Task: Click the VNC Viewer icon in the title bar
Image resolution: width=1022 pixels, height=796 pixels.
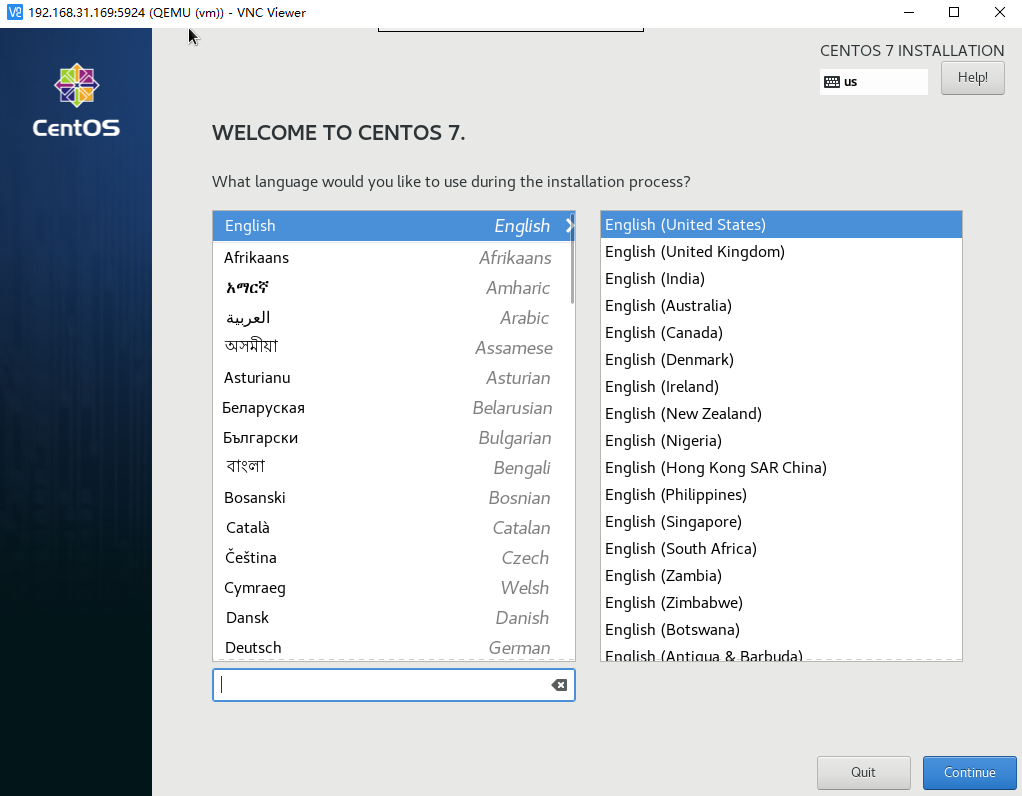Action: 14,12
